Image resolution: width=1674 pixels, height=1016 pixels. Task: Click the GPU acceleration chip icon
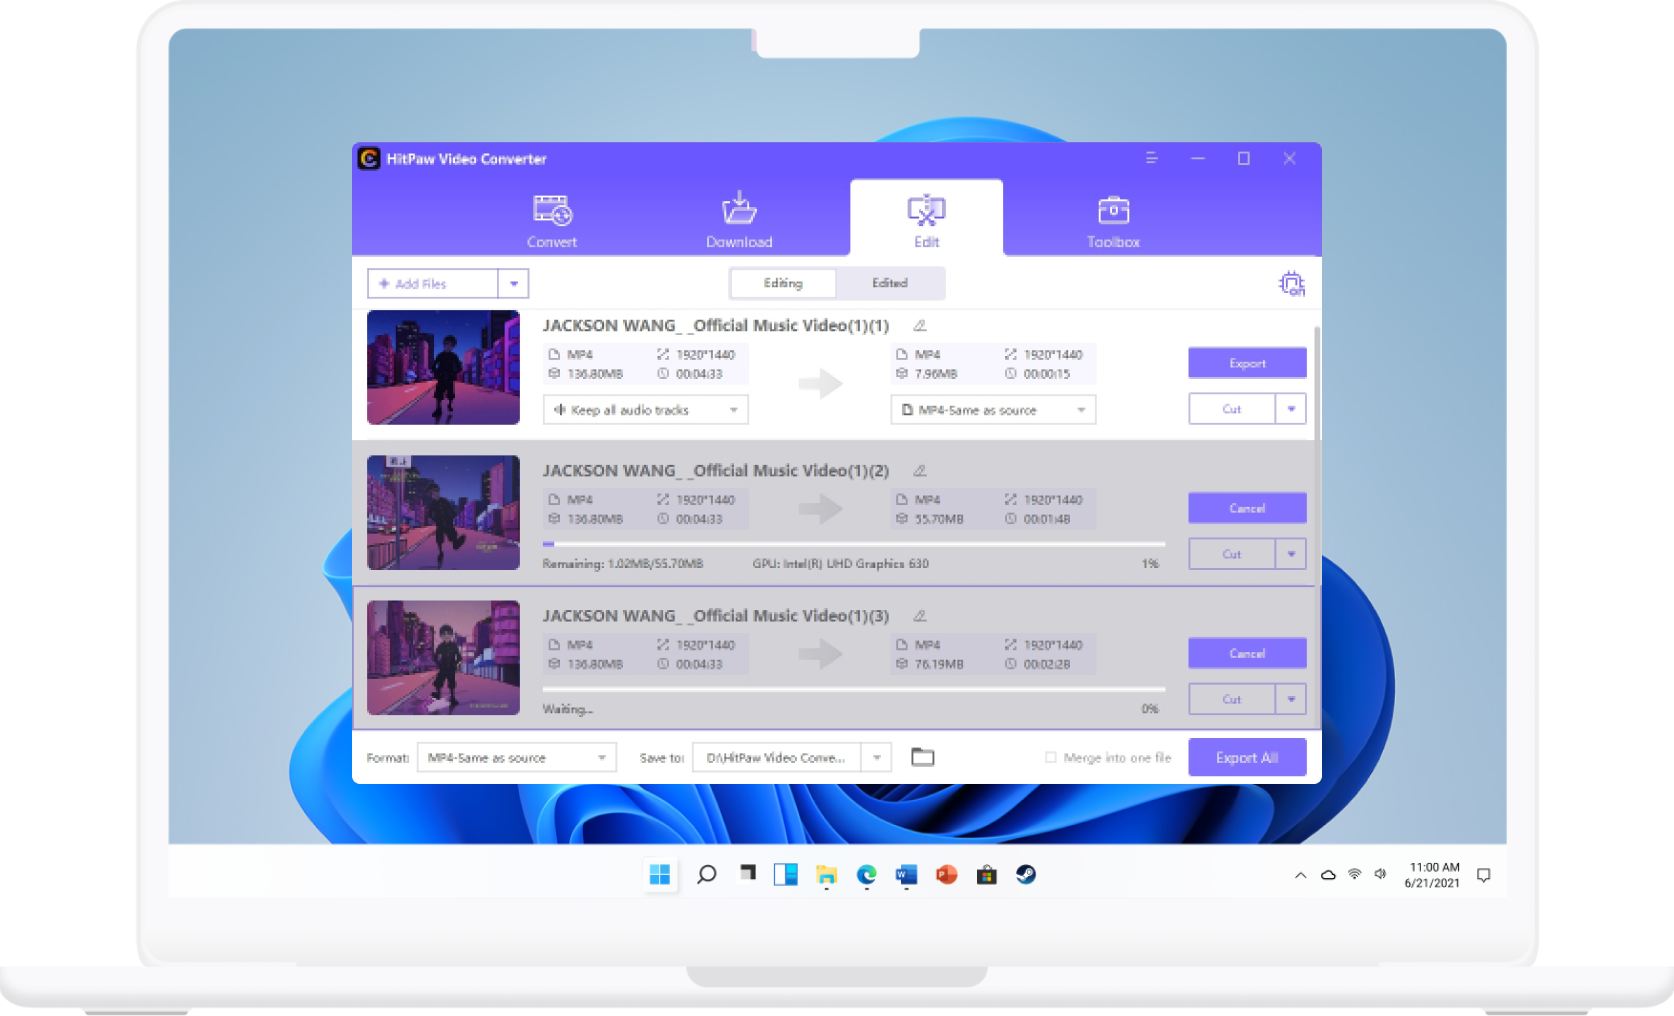point(1291,284)
